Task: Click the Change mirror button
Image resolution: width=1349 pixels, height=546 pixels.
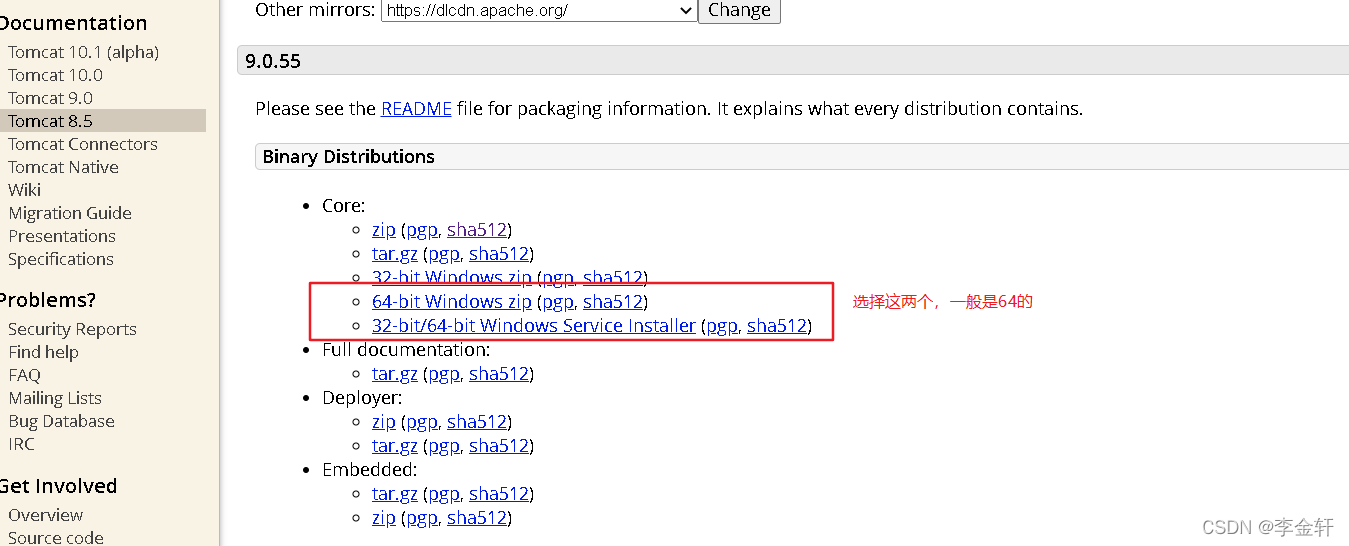Action: [739, 10]
